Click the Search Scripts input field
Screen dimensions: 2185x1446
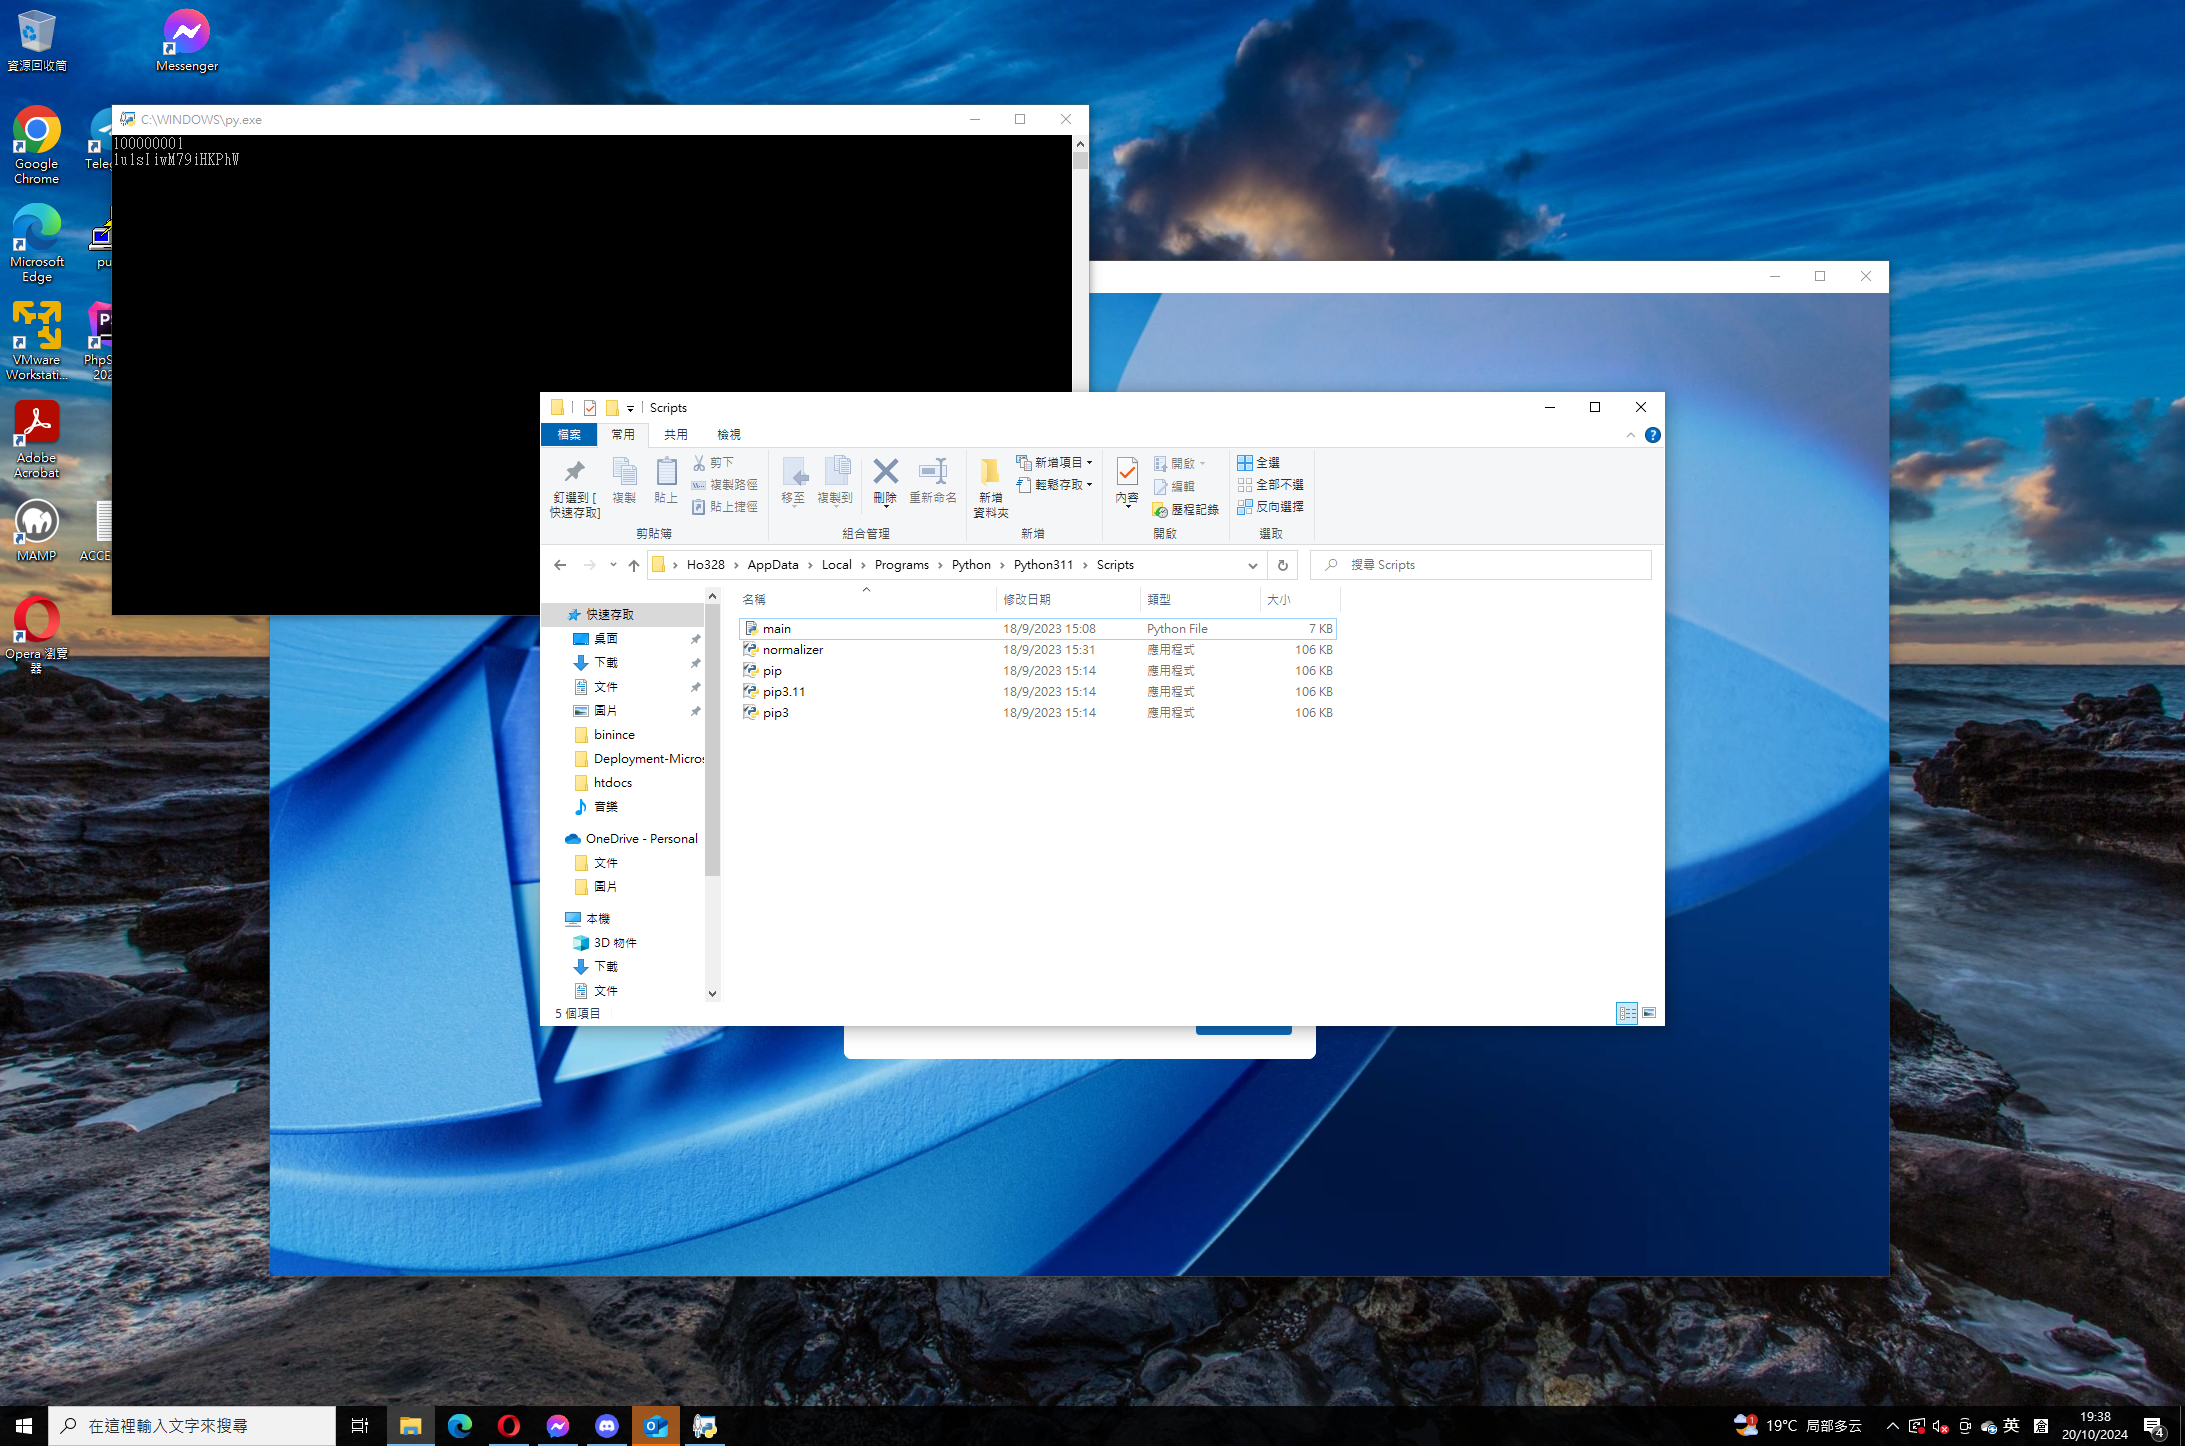click(x=1481, y=565)
